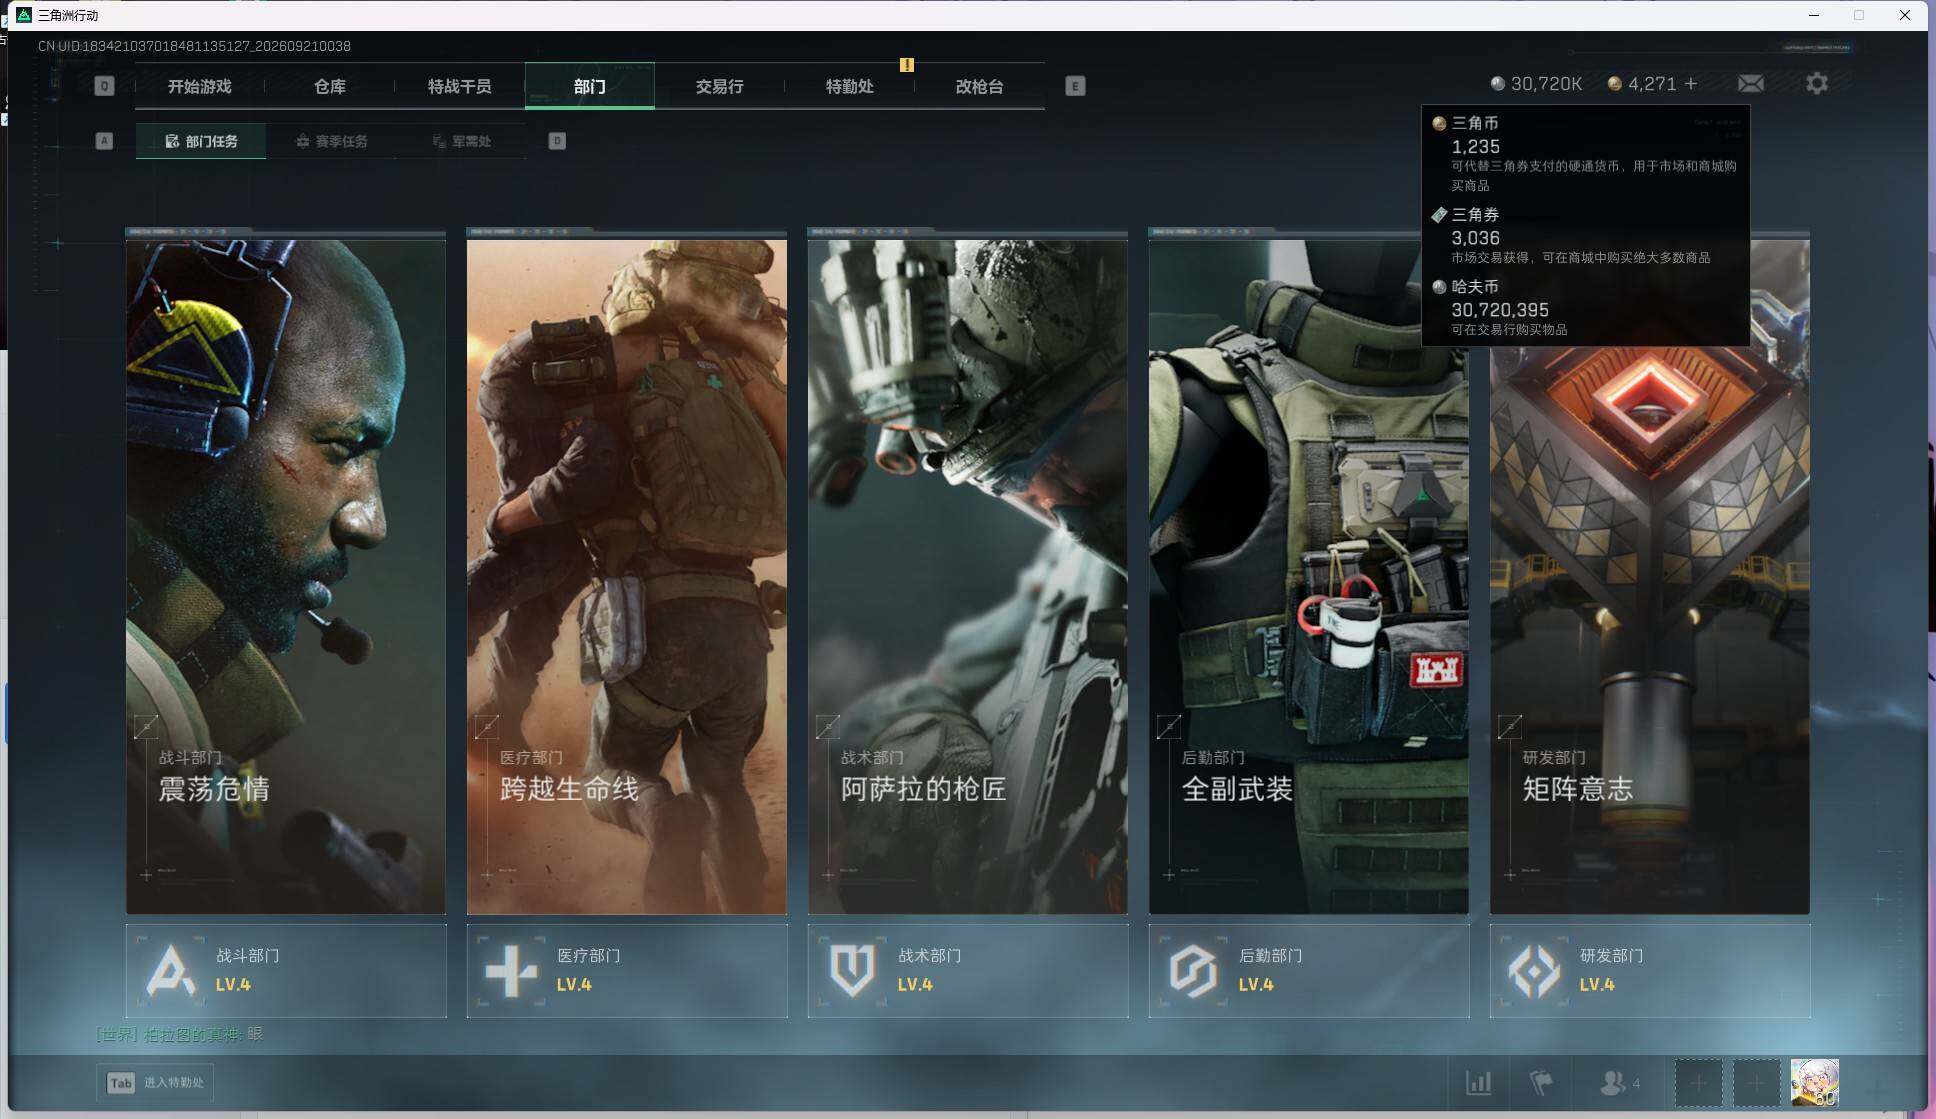Open the flag icon in bottom bar

(1541, 1082)
